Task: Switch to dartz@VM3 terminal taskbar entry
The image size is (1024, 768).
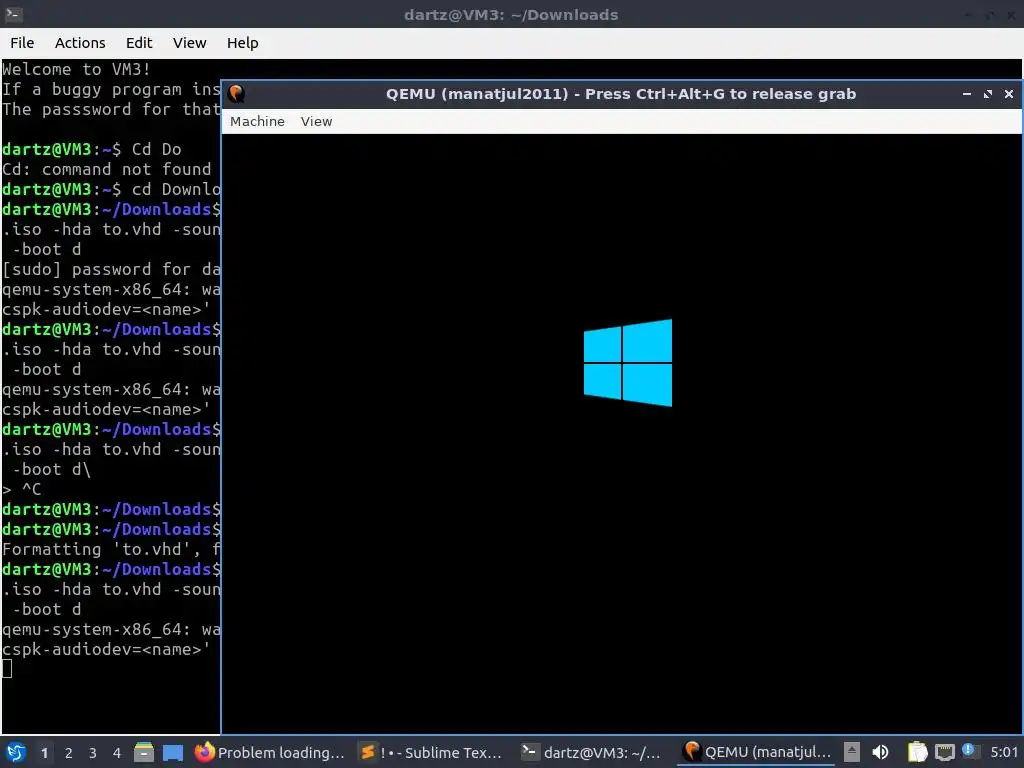Action: click(x=592, y=752)
